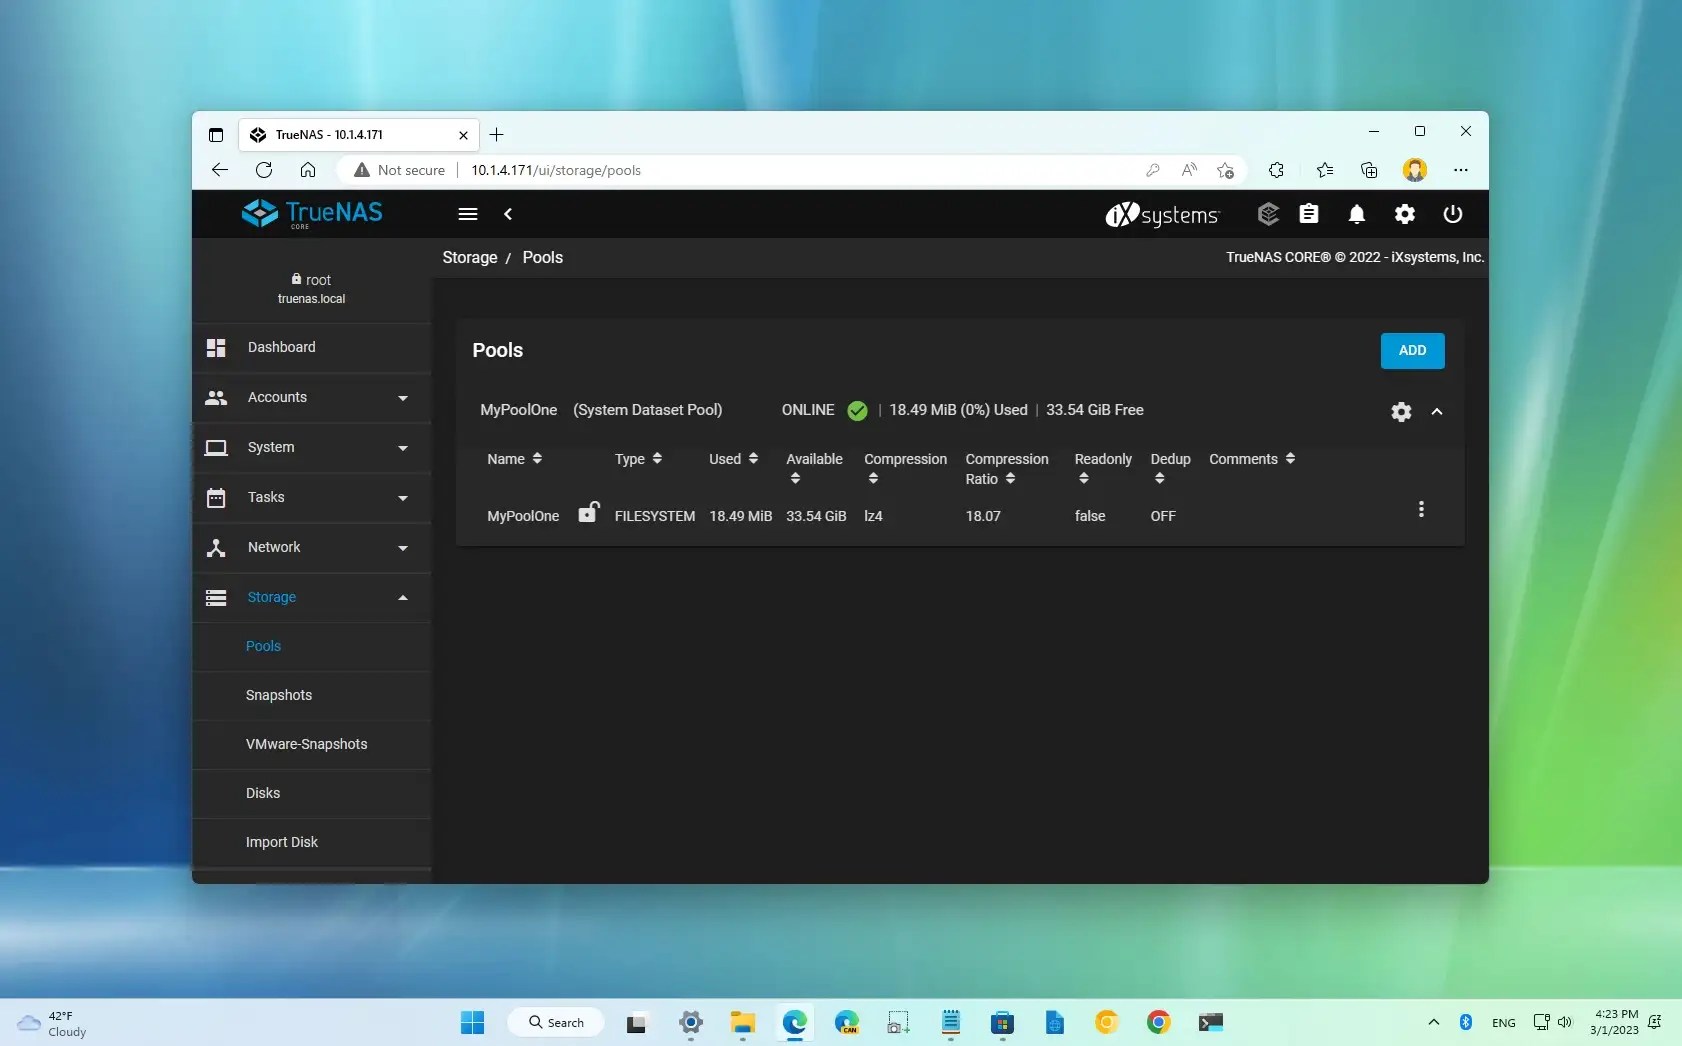Image resolution: width=1682 pixels, height=1046 pixels.
Task: Open the Snapshots page under Storage
Action: coord(280,695)
